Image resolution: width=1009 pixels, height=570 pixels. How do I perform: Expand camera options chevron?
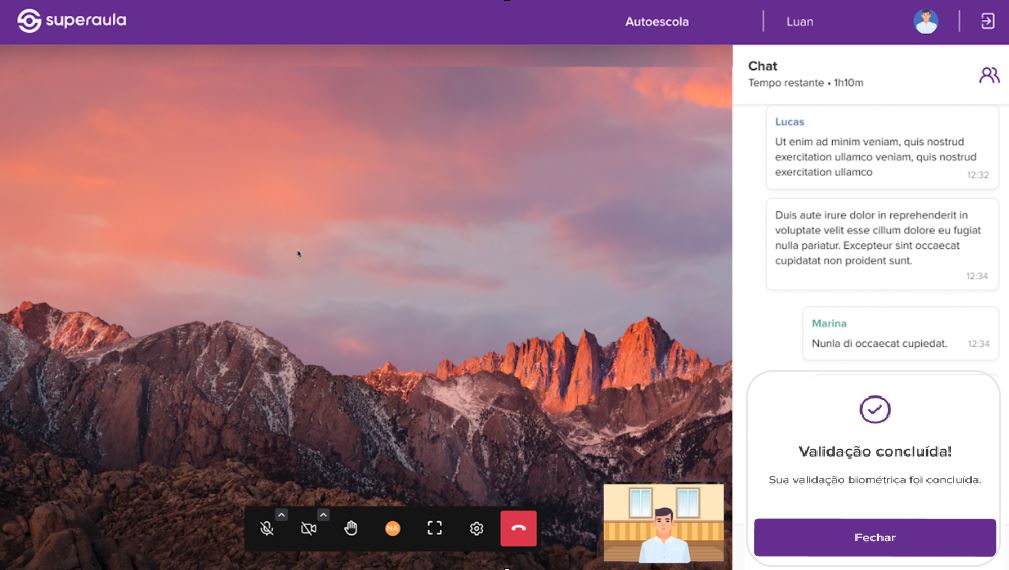[x=323, y=515]
